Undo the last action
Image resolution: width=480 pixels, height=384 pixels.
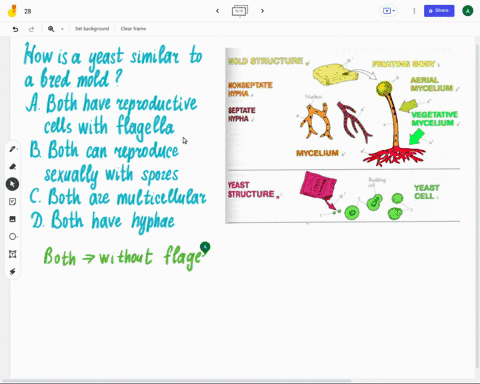click(15, 29)
